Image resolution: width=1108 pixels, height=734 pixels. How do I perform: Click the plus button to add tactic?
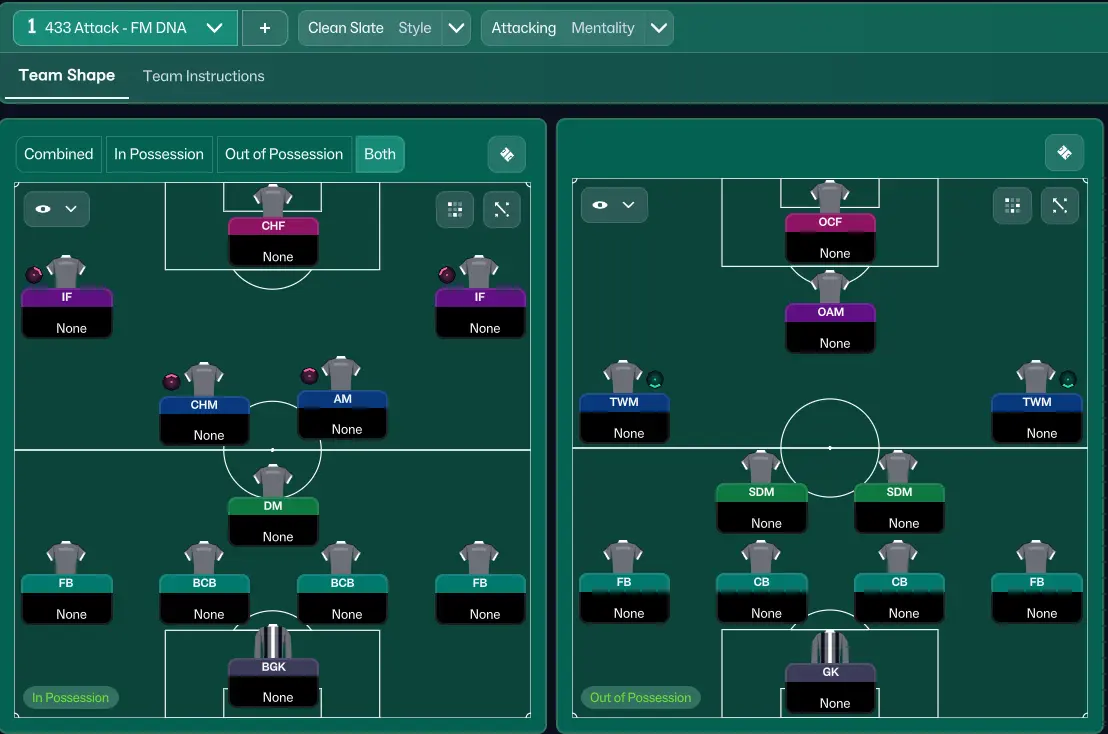(x=265, y=28)
